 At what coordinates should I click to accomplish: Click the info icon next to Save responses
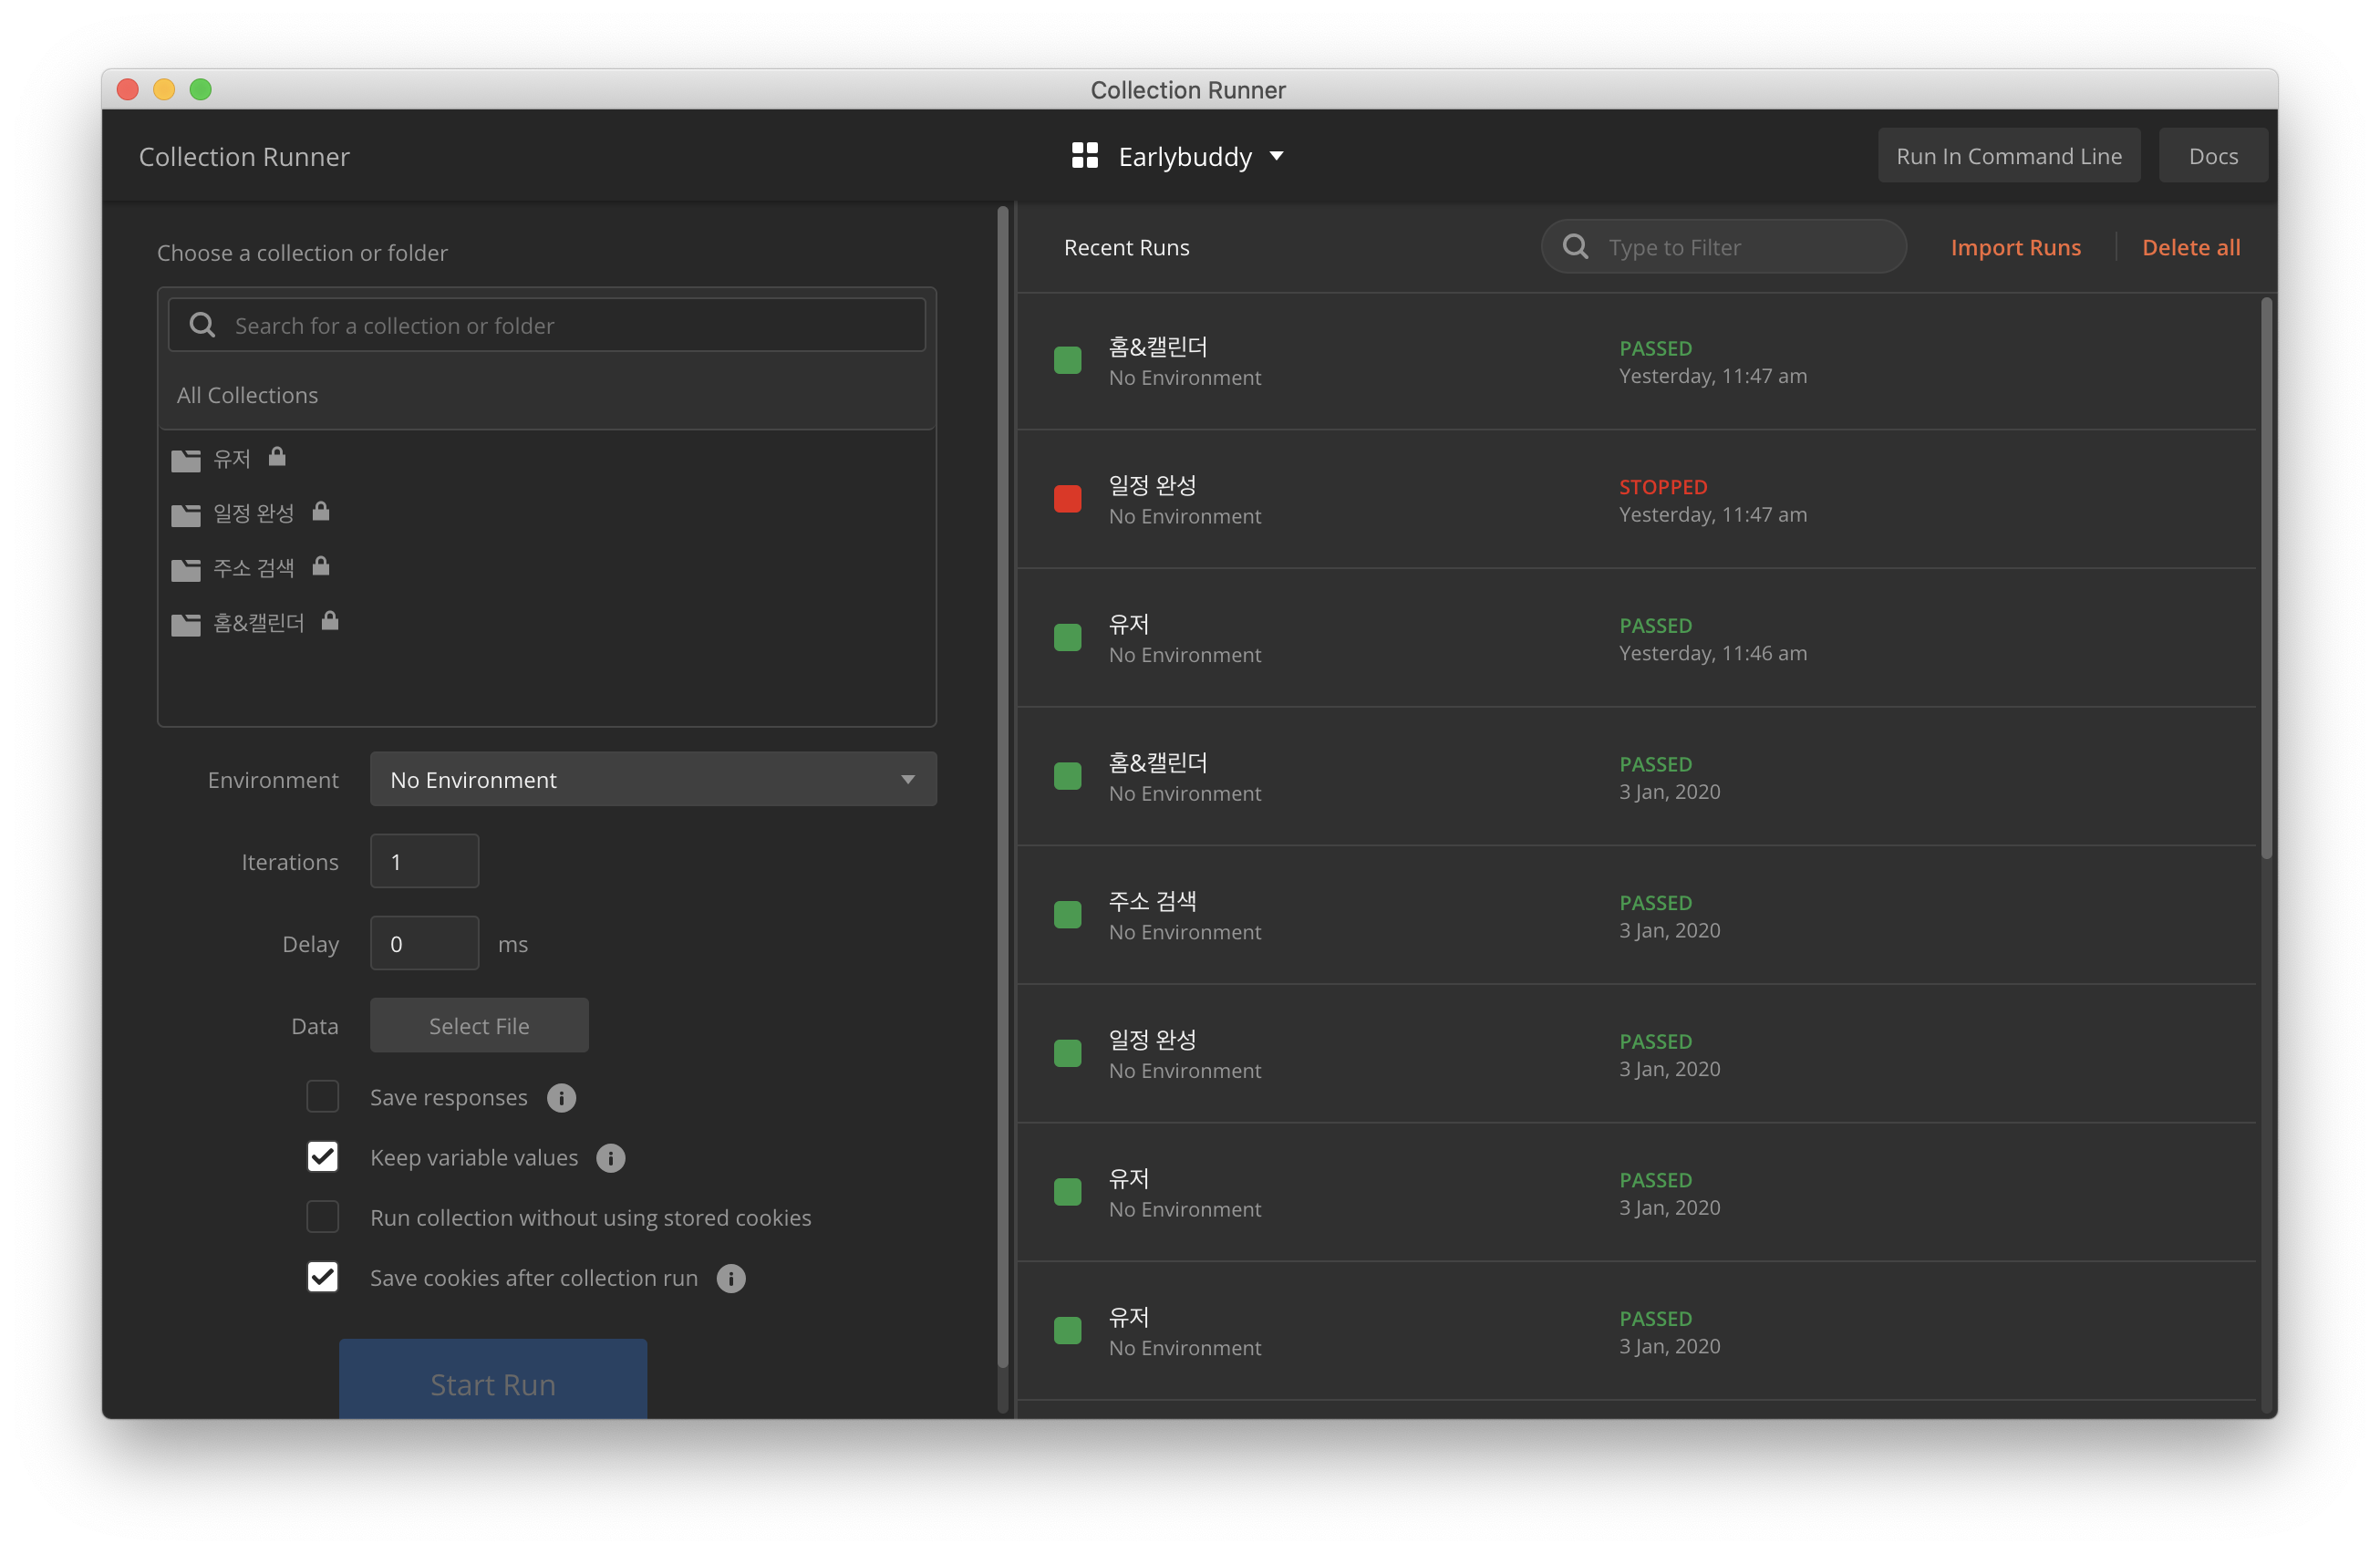pos(561,1098)
